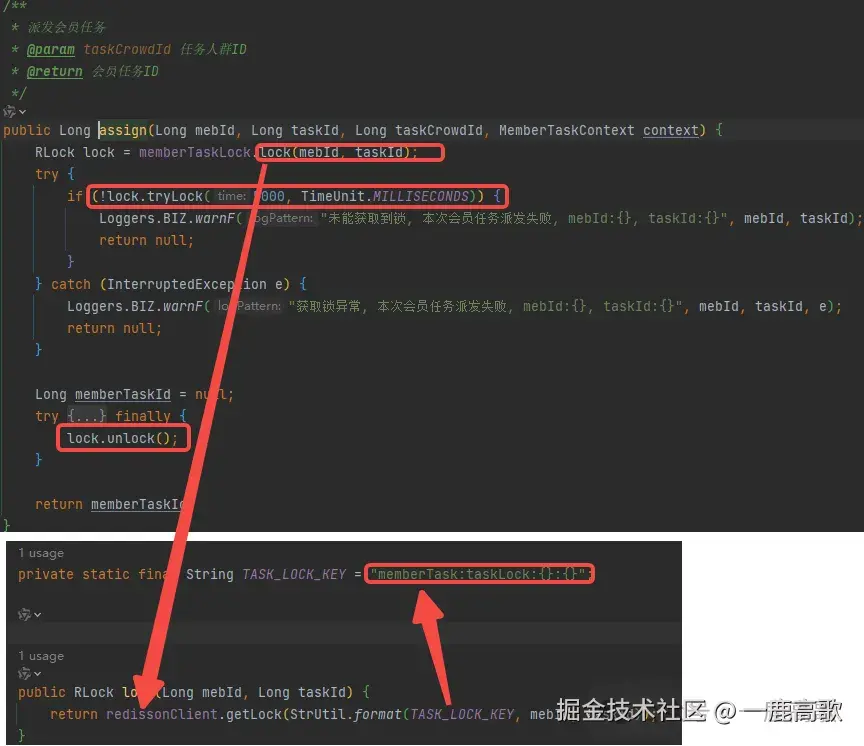Click 'return null;' inside the if block
This screenshot has height=746, width=864.
tap(146, 240)
